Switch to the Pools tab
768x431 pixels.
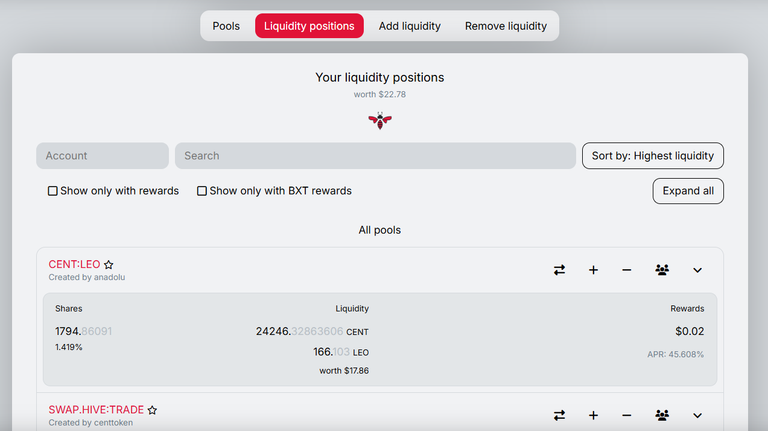click(226, 26)
